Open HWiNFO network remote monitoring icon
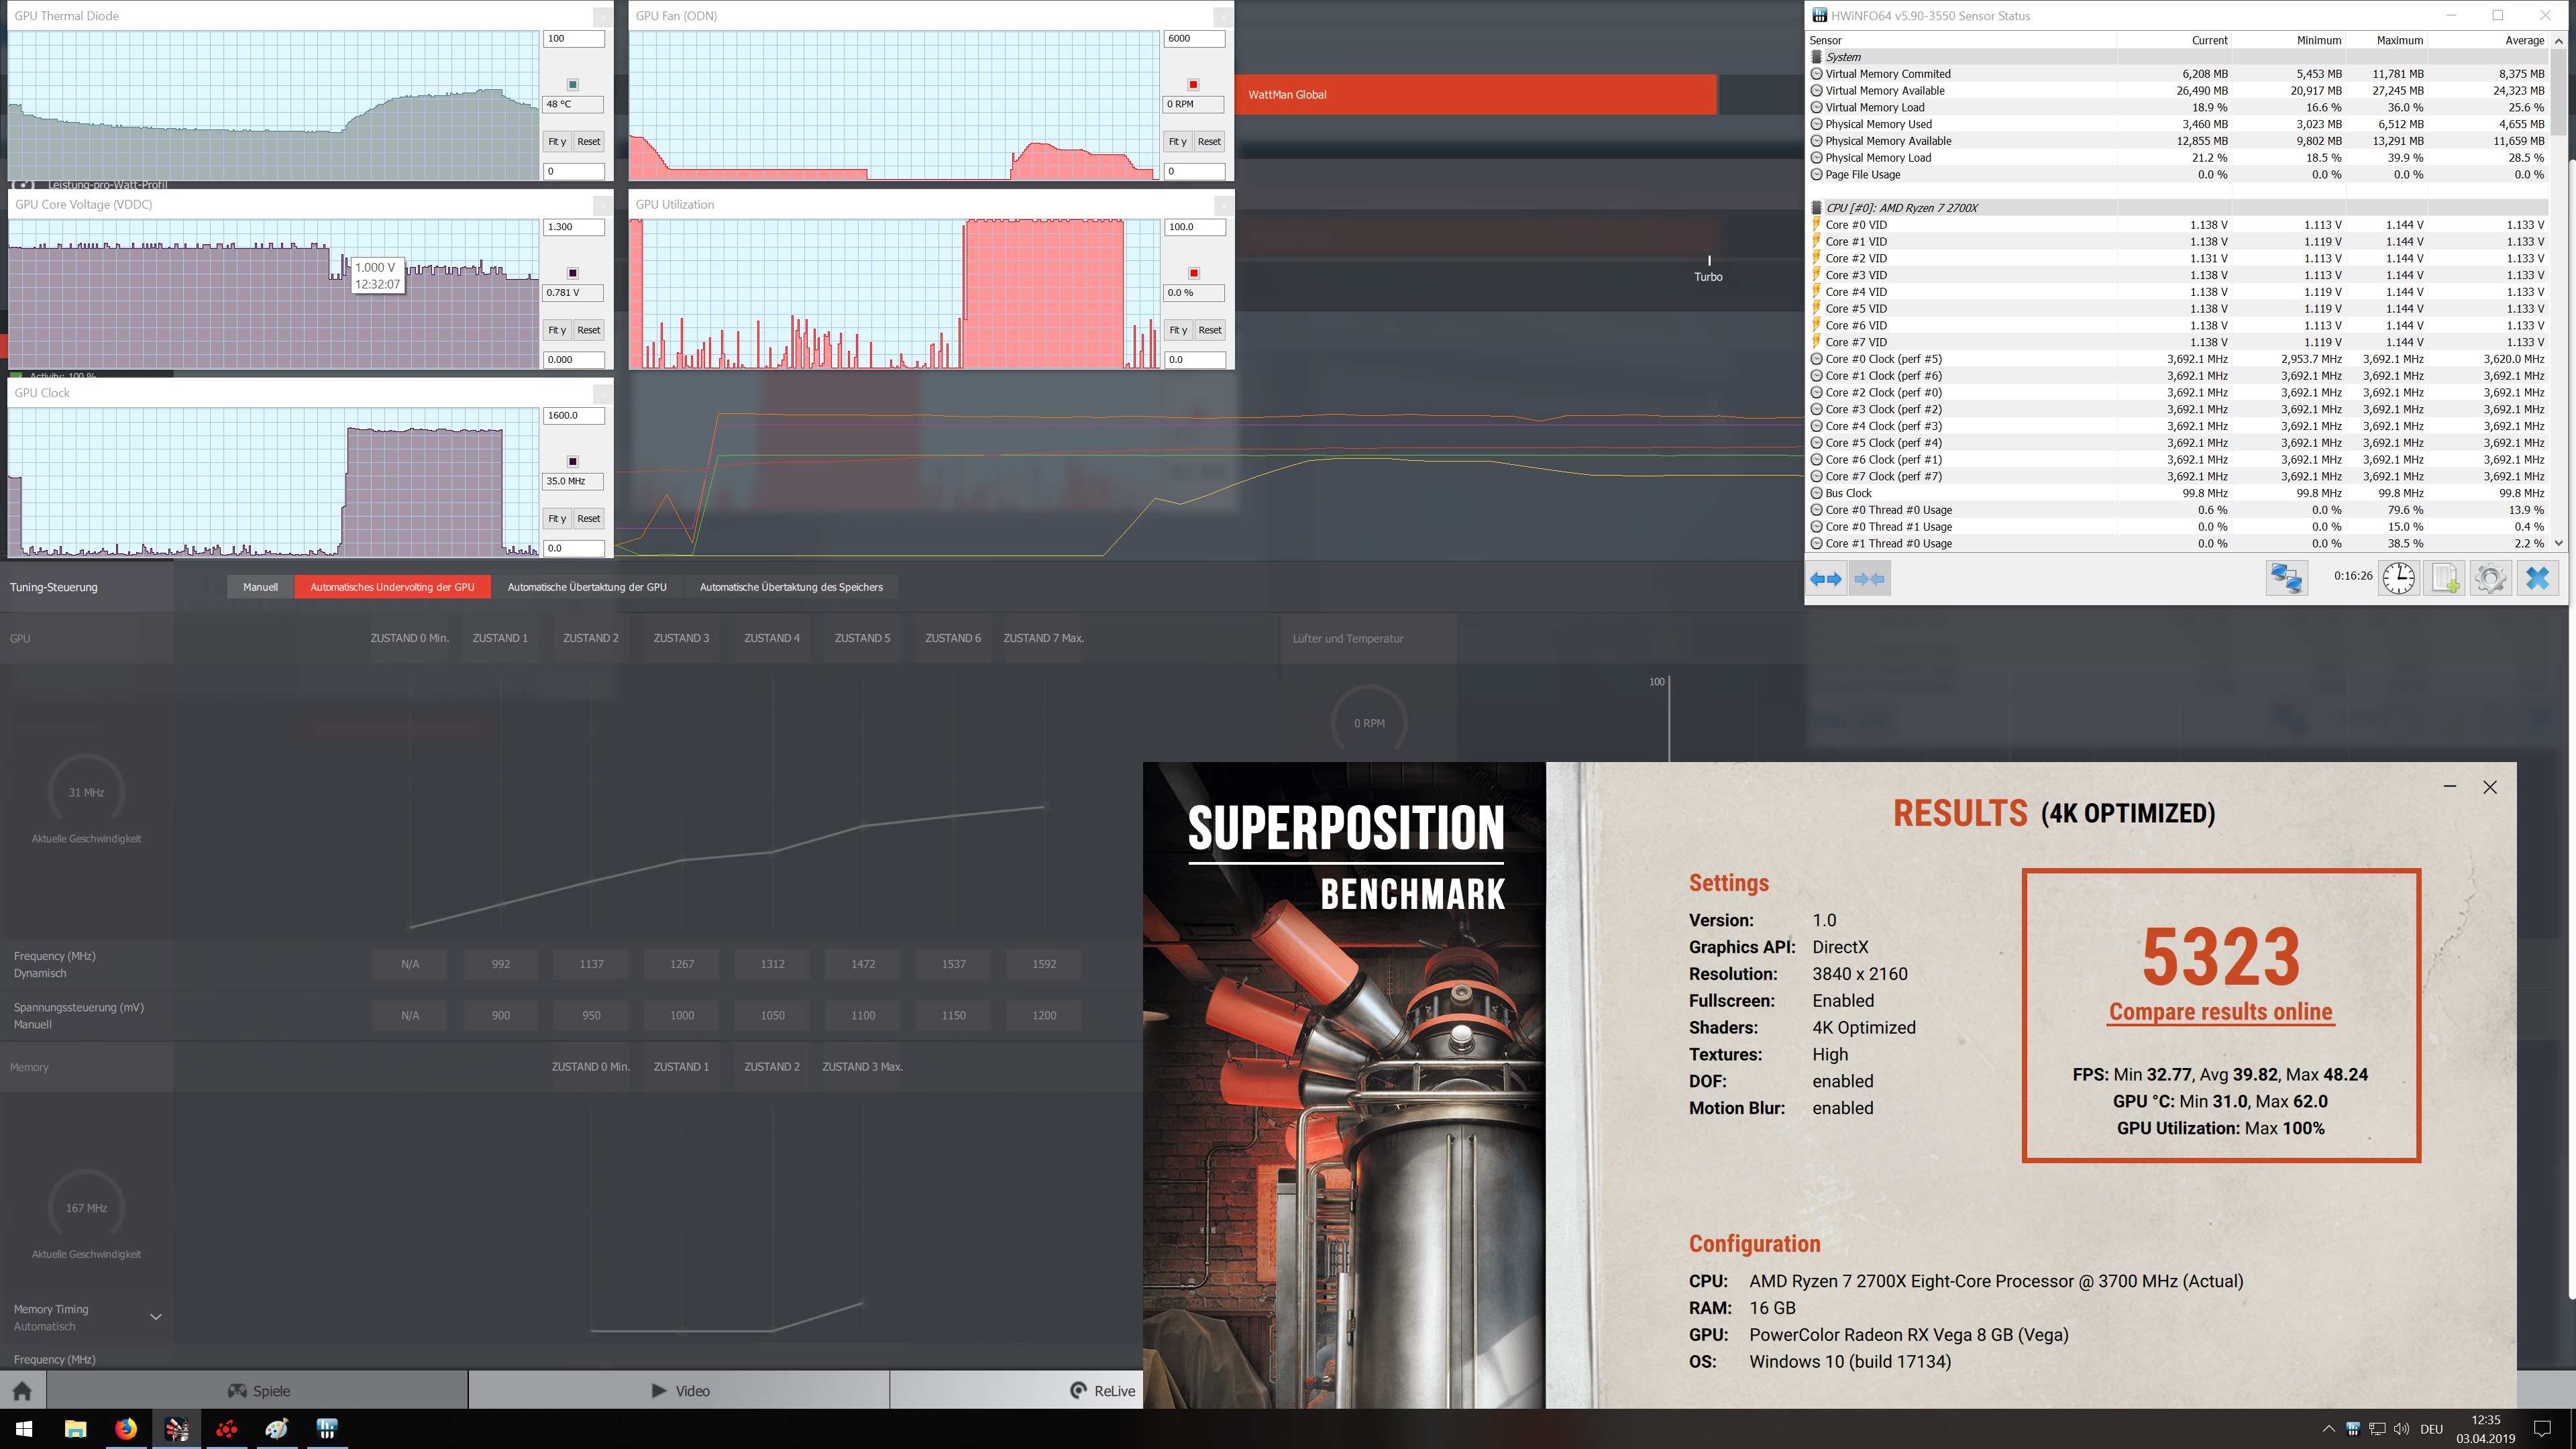The height and width of the screenshot is (1449, 2576). click(2286, 578)
